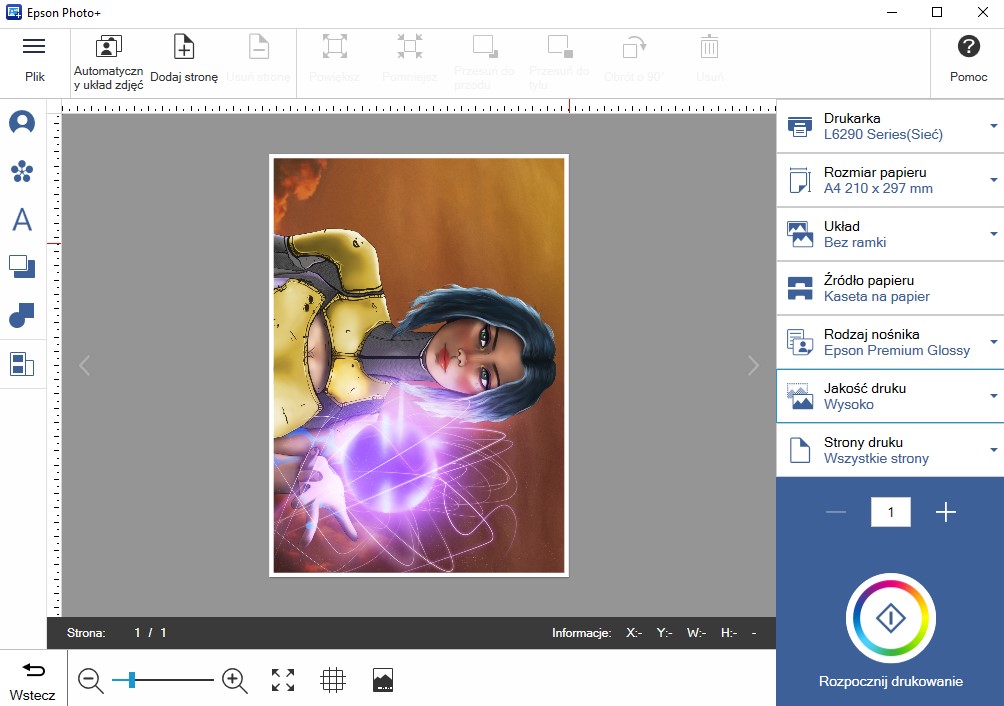Screen dimensions: 1004x706
Task: Click the Usuń trash icon
Action: [x=709, y=47]
